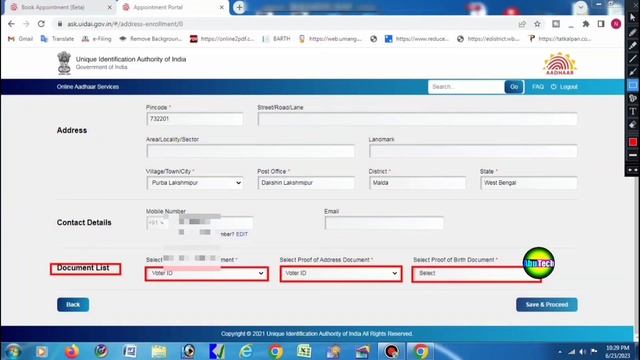This screenshot has height=360, width=640.
Task: Select the line tool in annotation toolbar
Action: pos(633,59)
